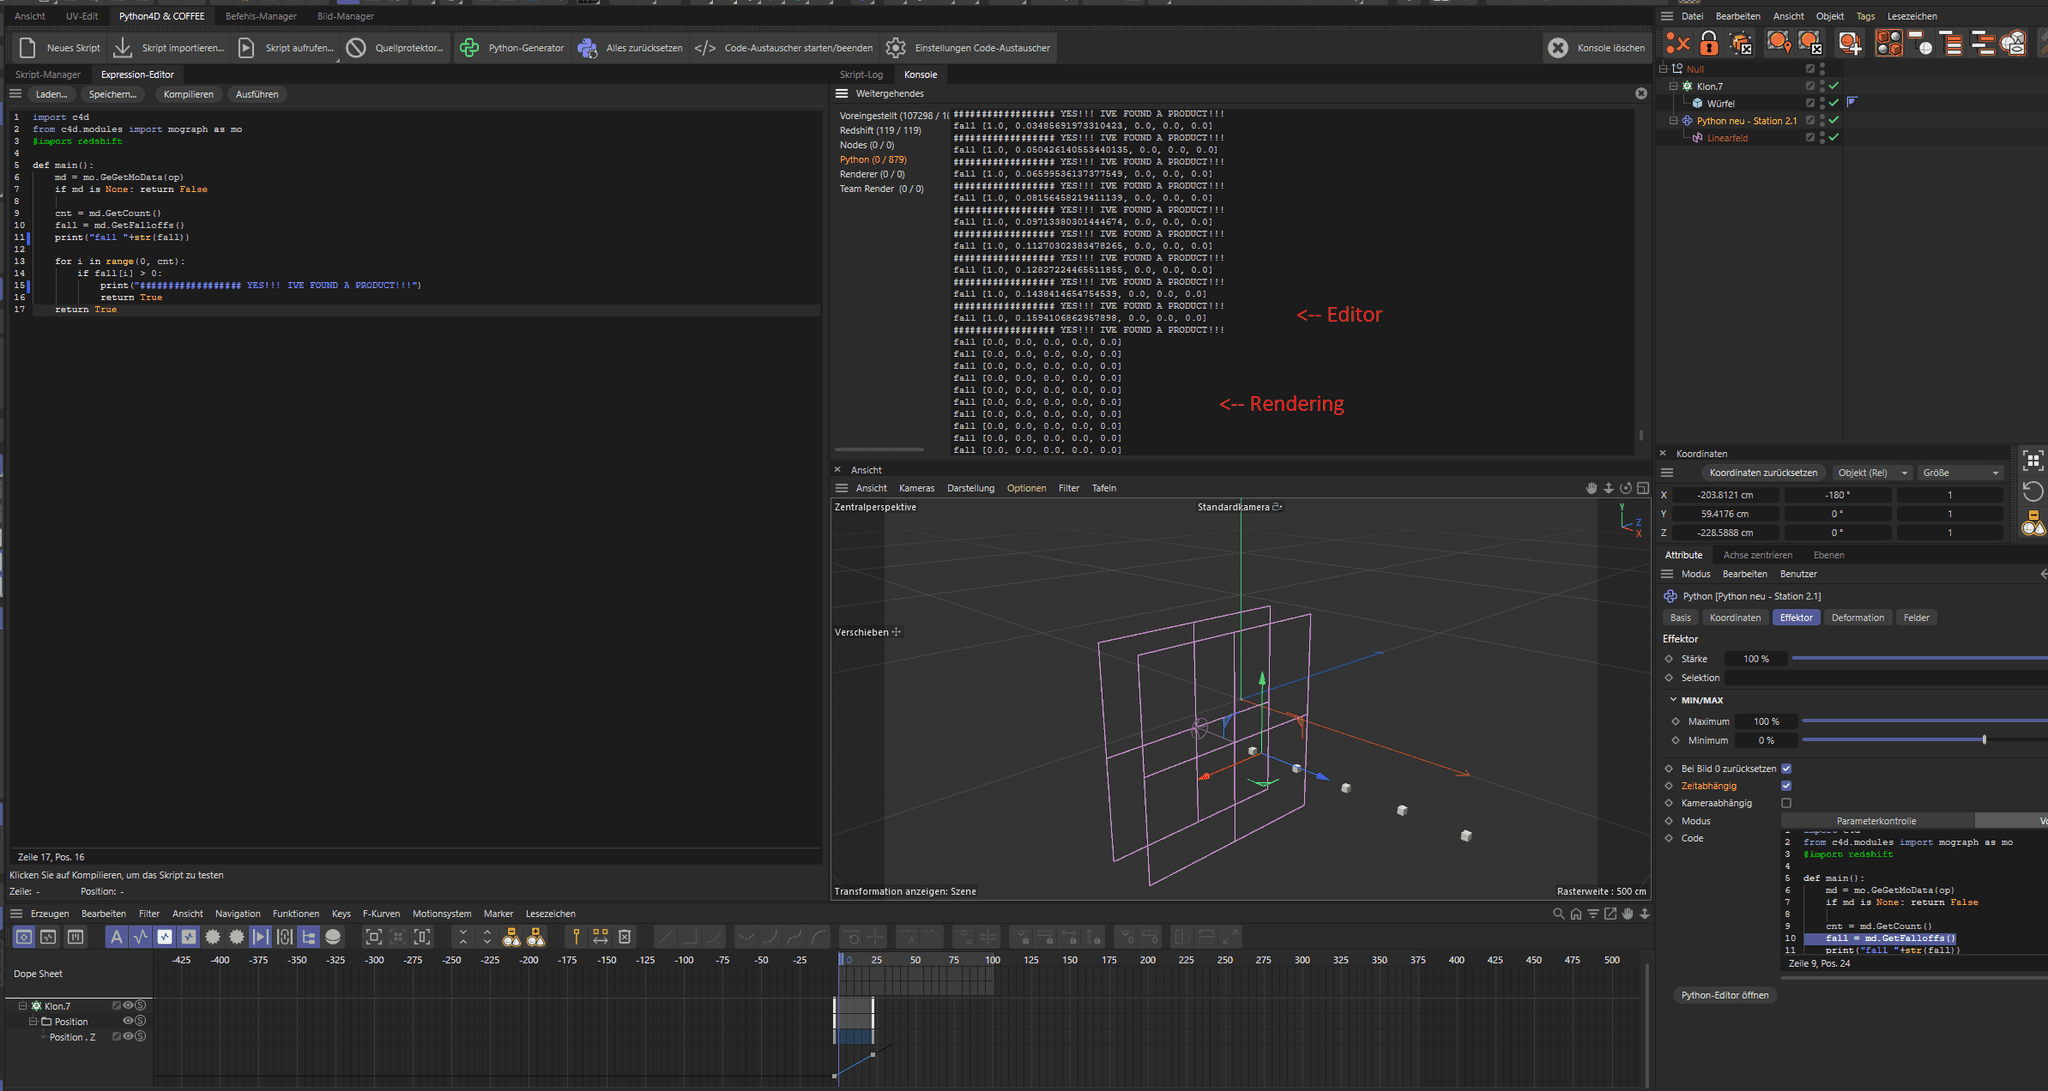2048x1091 pixels.
Task: Click the Ausführen button
Action: point(257,94)
